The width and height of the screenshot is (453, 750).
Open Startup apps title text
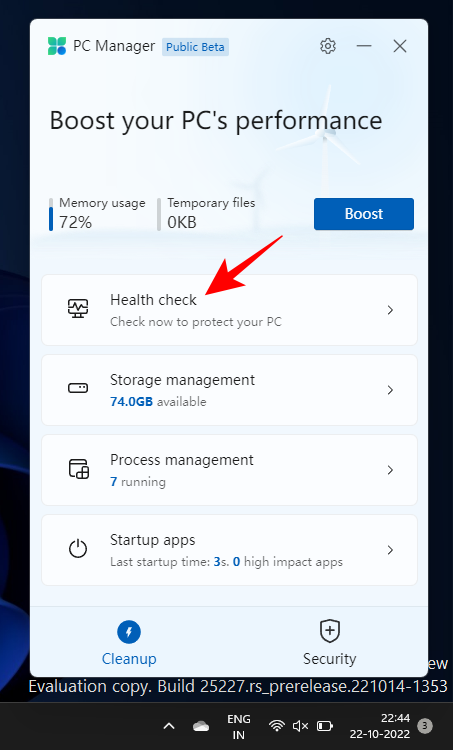(153, 540)
